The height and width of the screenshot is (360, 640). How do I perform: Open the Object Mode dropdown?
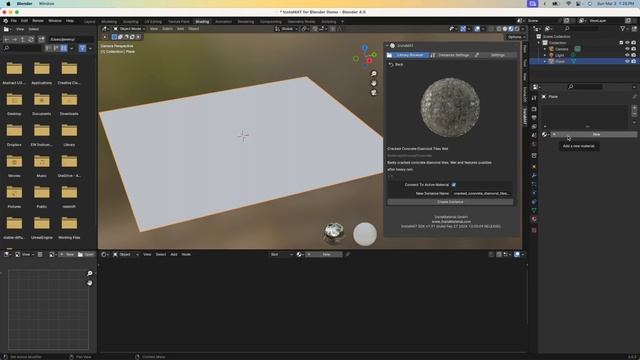129,29
